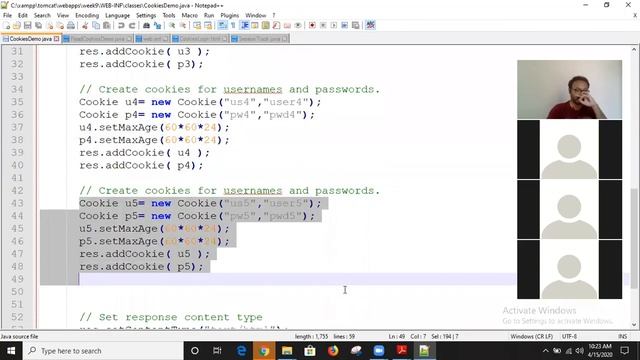
Task: Create a new document via toolbar icon
Action: [x=7, y=25]
